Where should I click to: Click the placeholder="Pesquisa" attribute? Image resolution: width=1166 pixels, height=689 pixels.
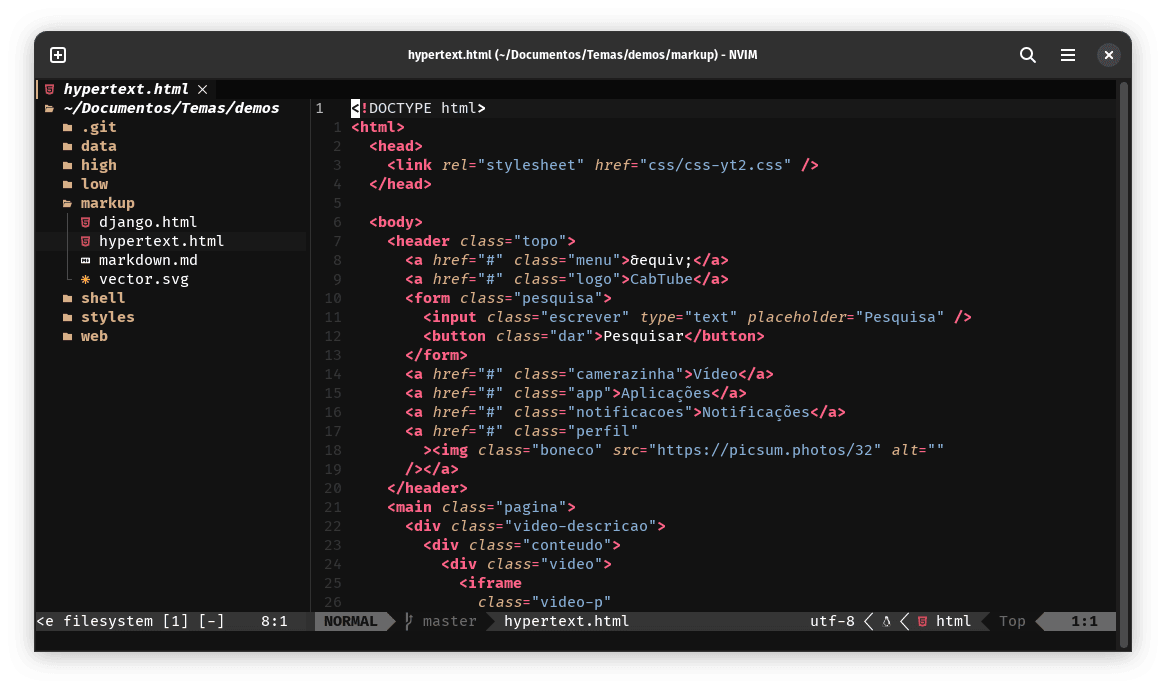845,317
